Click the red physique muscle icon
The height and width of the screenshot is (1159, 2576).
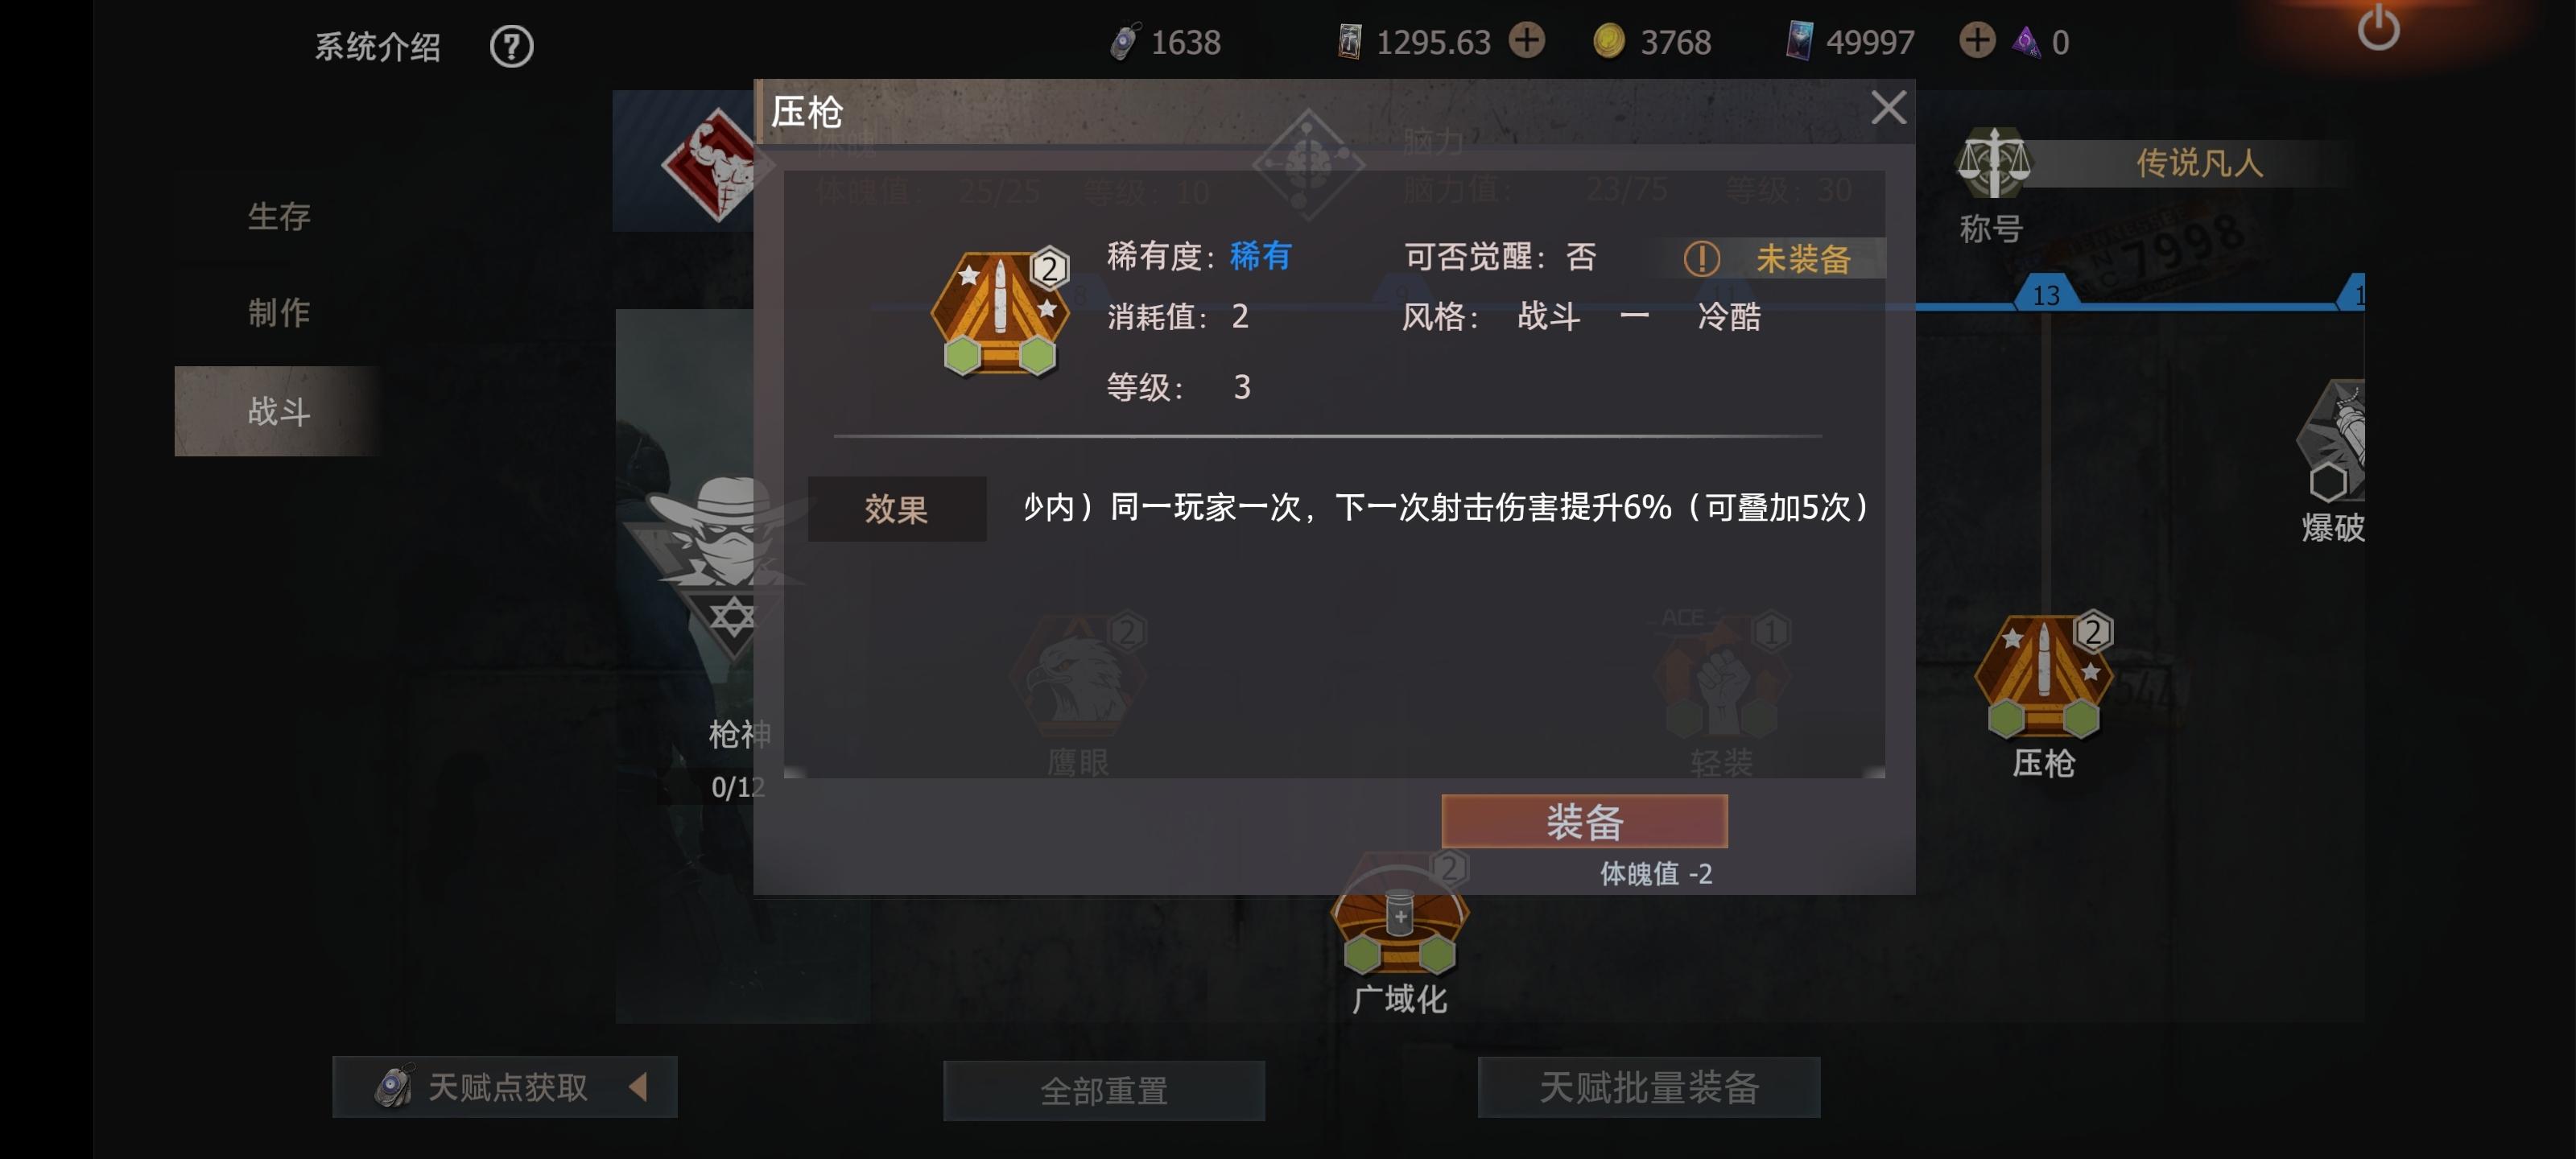pyautogui.click(x=714, y=166)
